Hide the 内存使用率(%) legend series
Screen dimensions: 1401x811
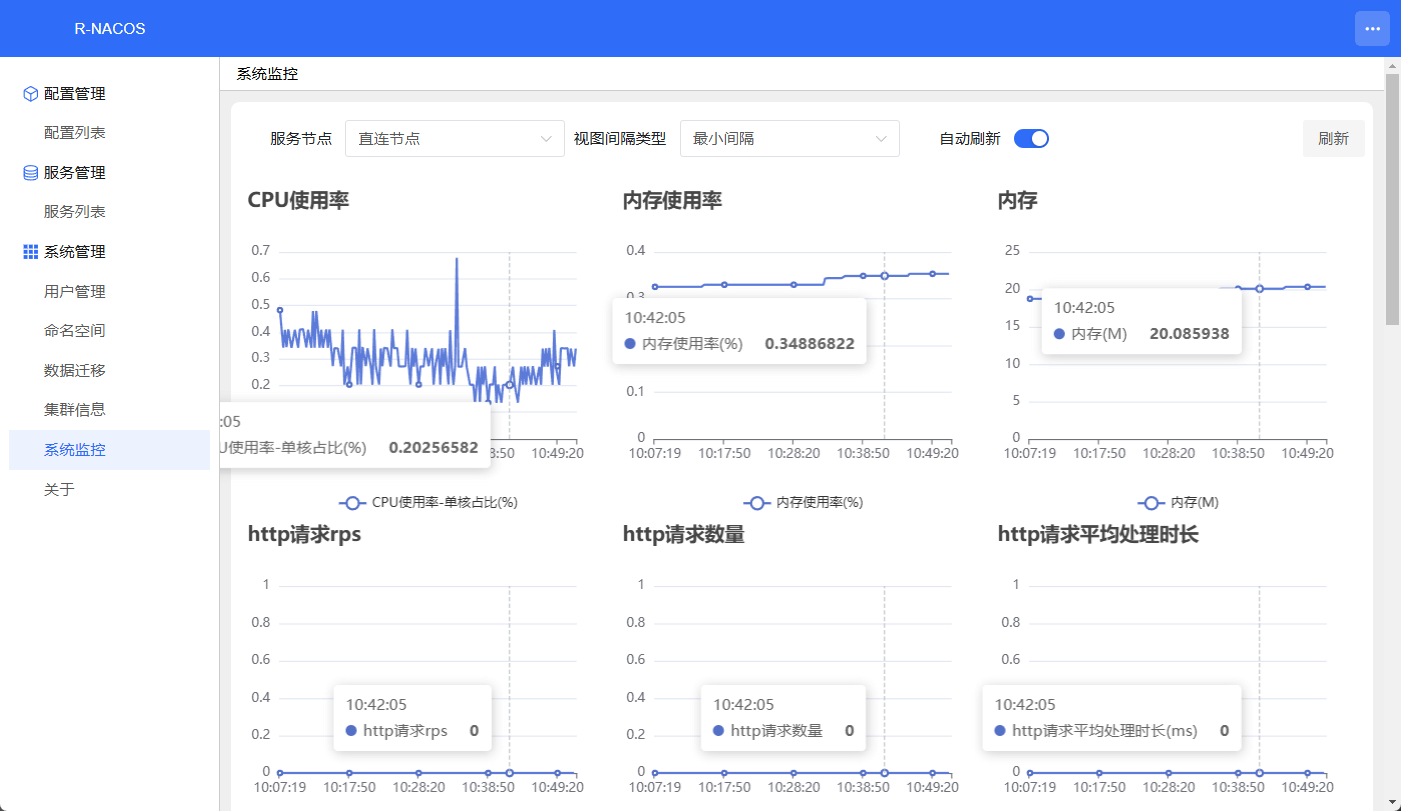[x=804, y=503]
